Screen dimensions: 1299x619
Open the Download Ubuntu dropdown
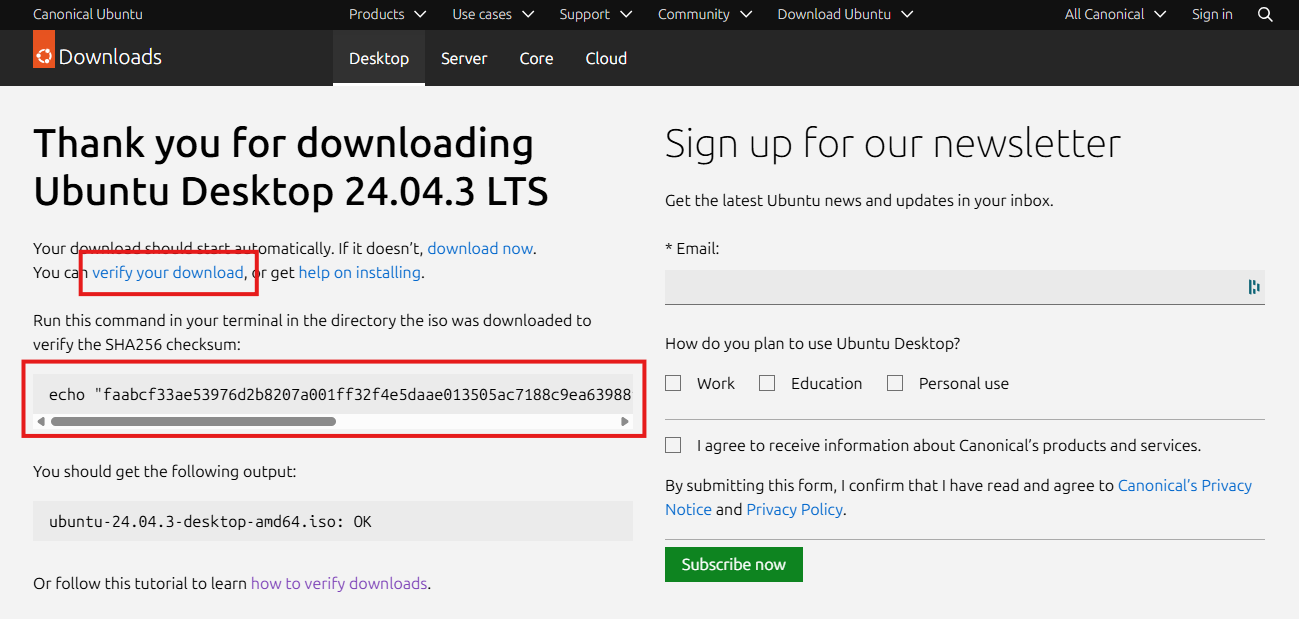[845, 14]
